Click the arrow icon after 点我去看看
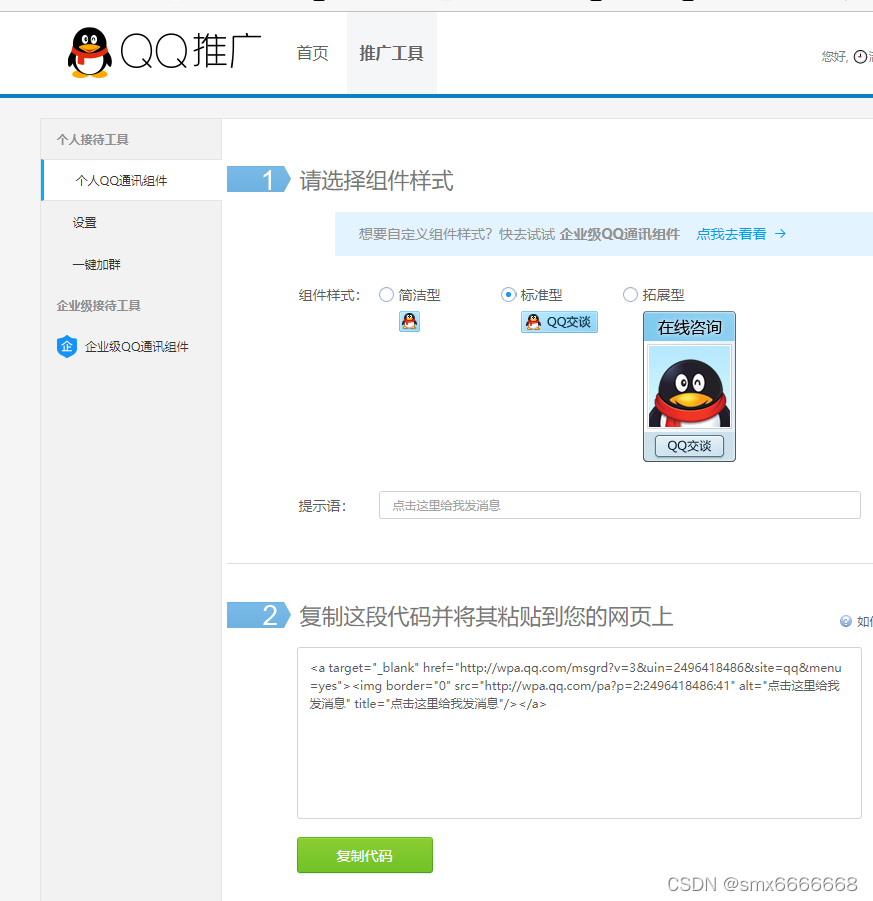Screen dimensions: 873x901 [780, 234]
